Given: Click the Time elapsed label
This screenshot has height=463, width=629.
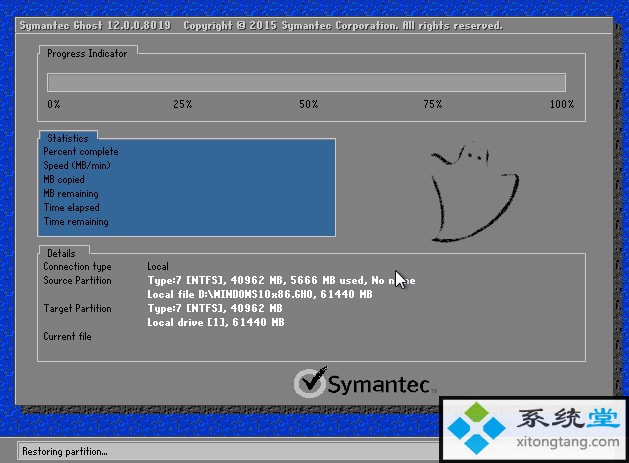Looking at the screenshot, I should [71, 208].
